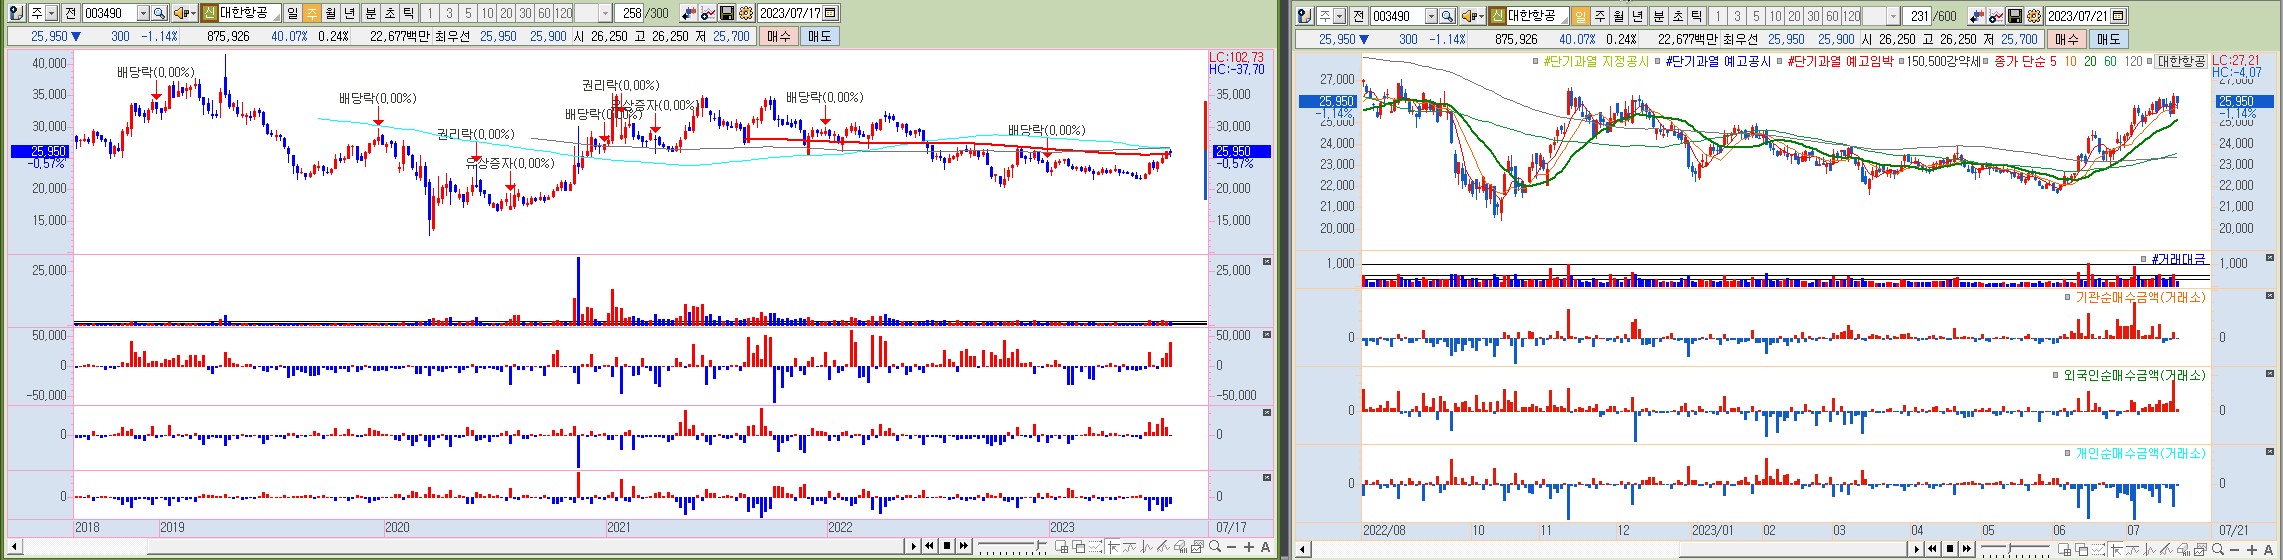2283x560 pixels.
Task: Save left chart with the floppy disk icon
Action: 727,13
